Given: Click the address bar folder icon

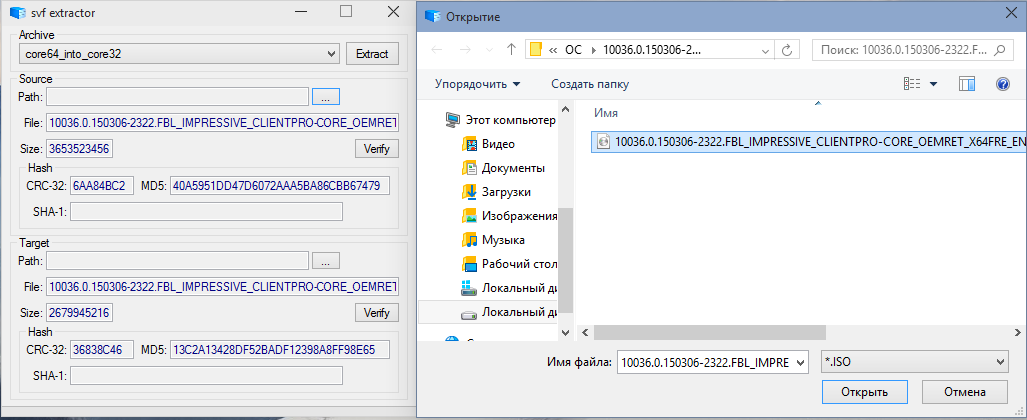Looking at the screenshot, I should click(536, 50).
